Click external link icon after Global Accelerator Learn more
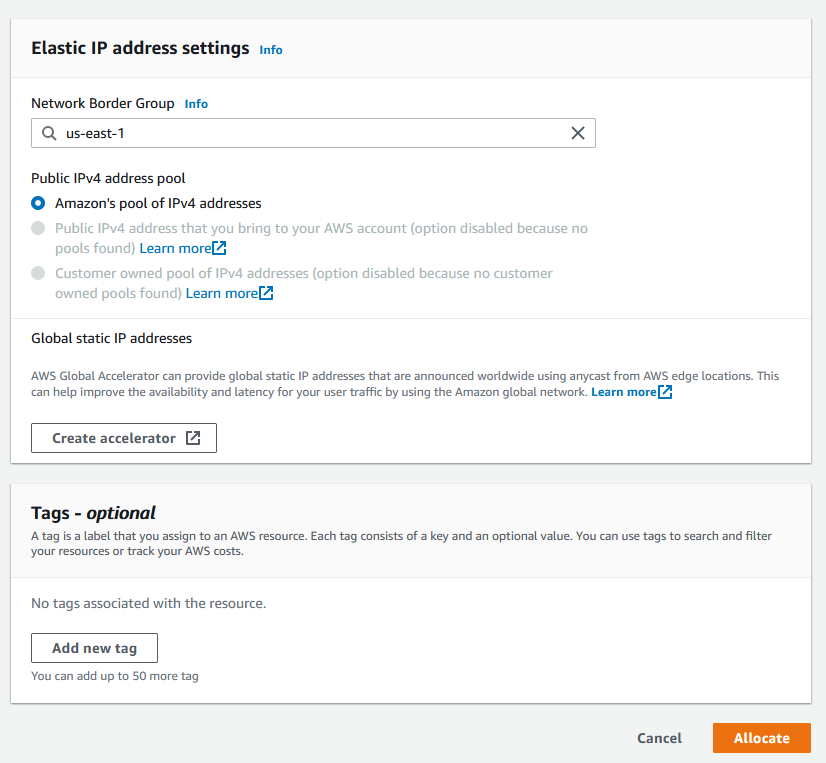 click(665, 392)
